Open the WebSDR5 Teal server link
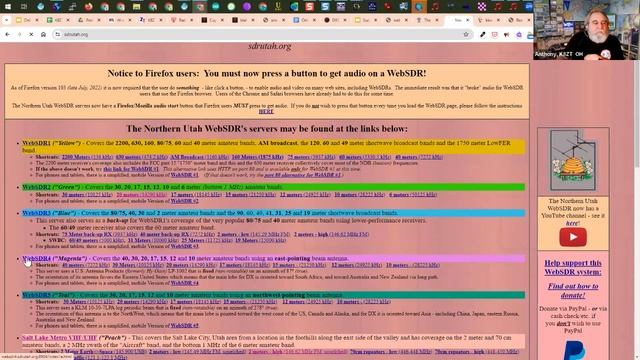The width and height of the screenshot is (640, 360). pos(36,295)
